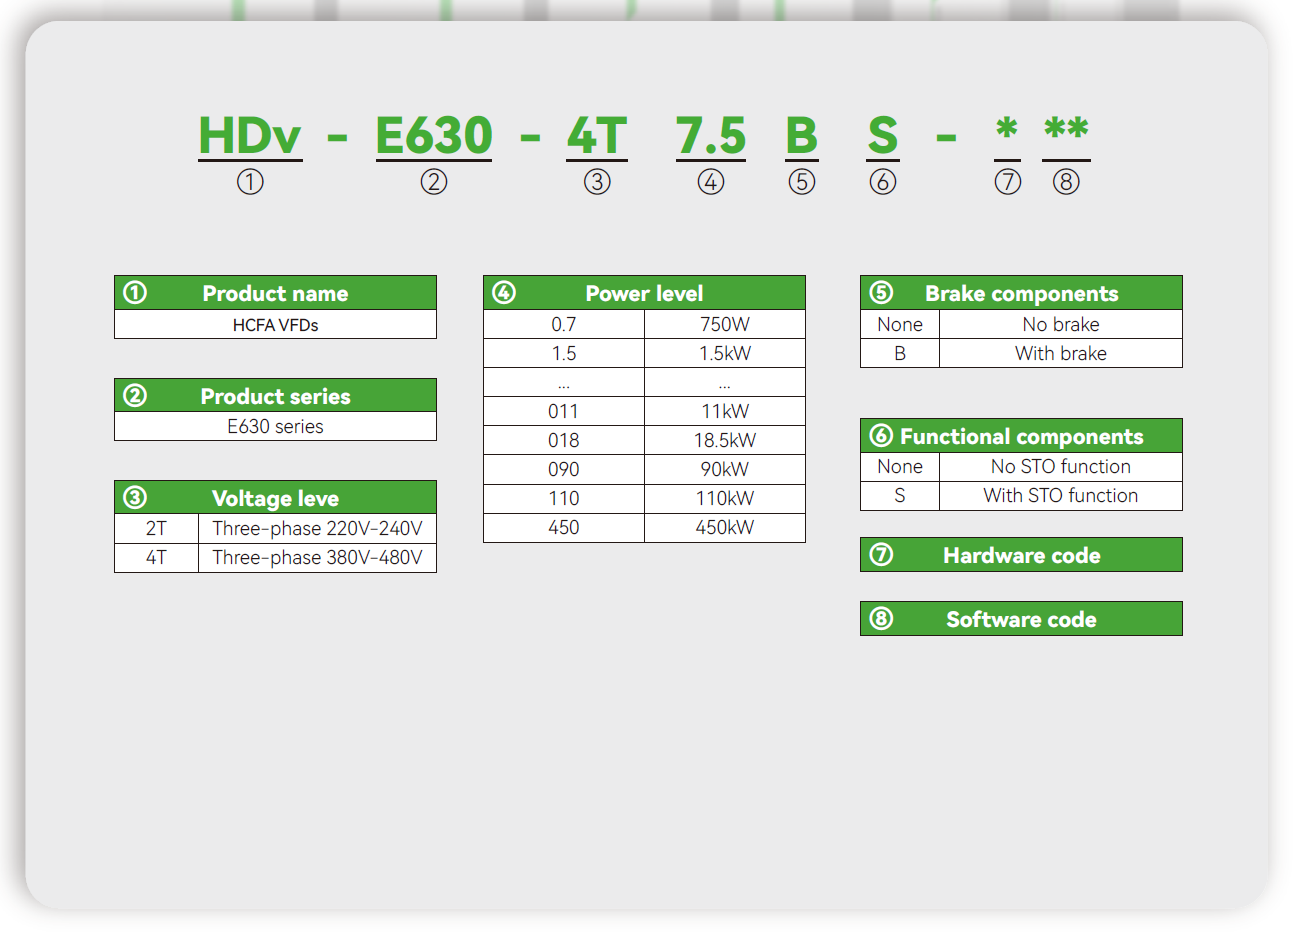Screen dimensions: 1295x932
Task: Select the HCFA VFDs cell
Action: click(275, 325)
